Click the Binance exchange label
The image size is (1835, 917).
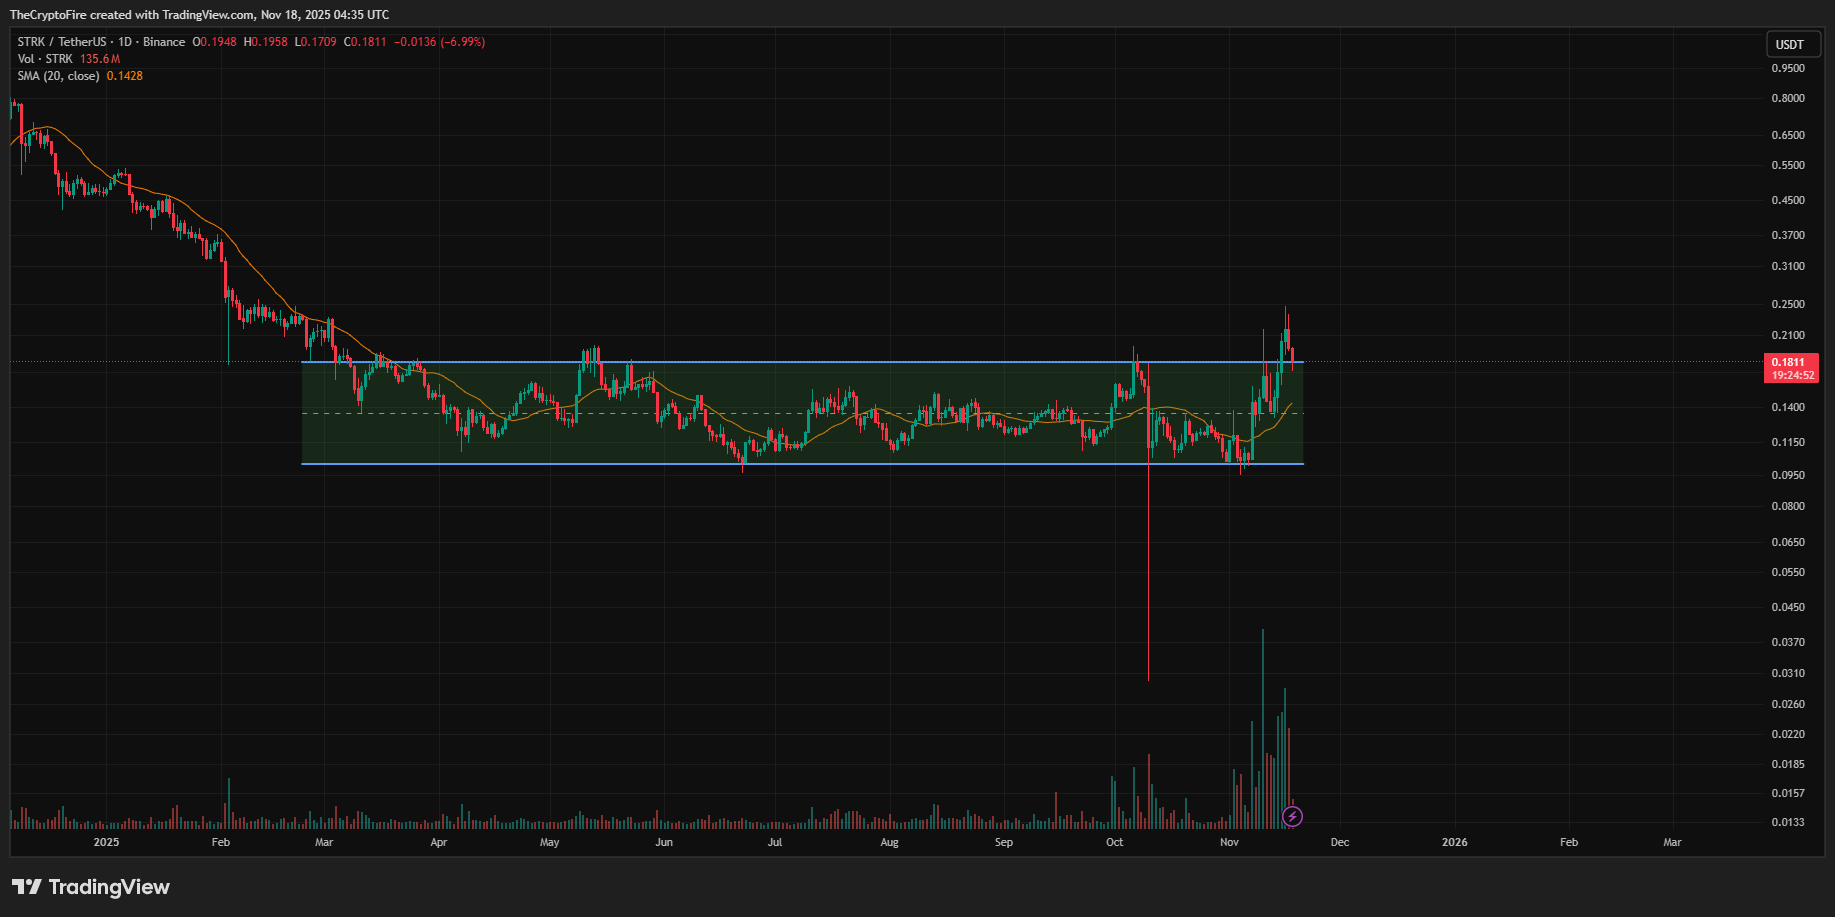[x=162, y=42]
